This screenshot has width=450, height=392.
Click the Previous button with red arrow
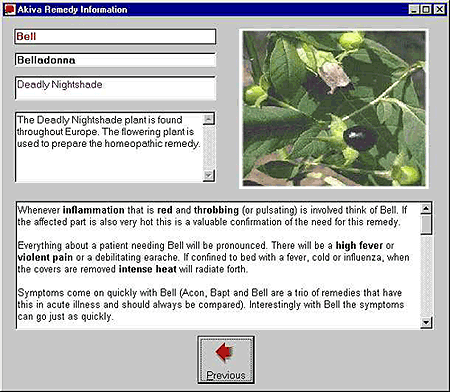pyautogui.click(x=226, y=360)
